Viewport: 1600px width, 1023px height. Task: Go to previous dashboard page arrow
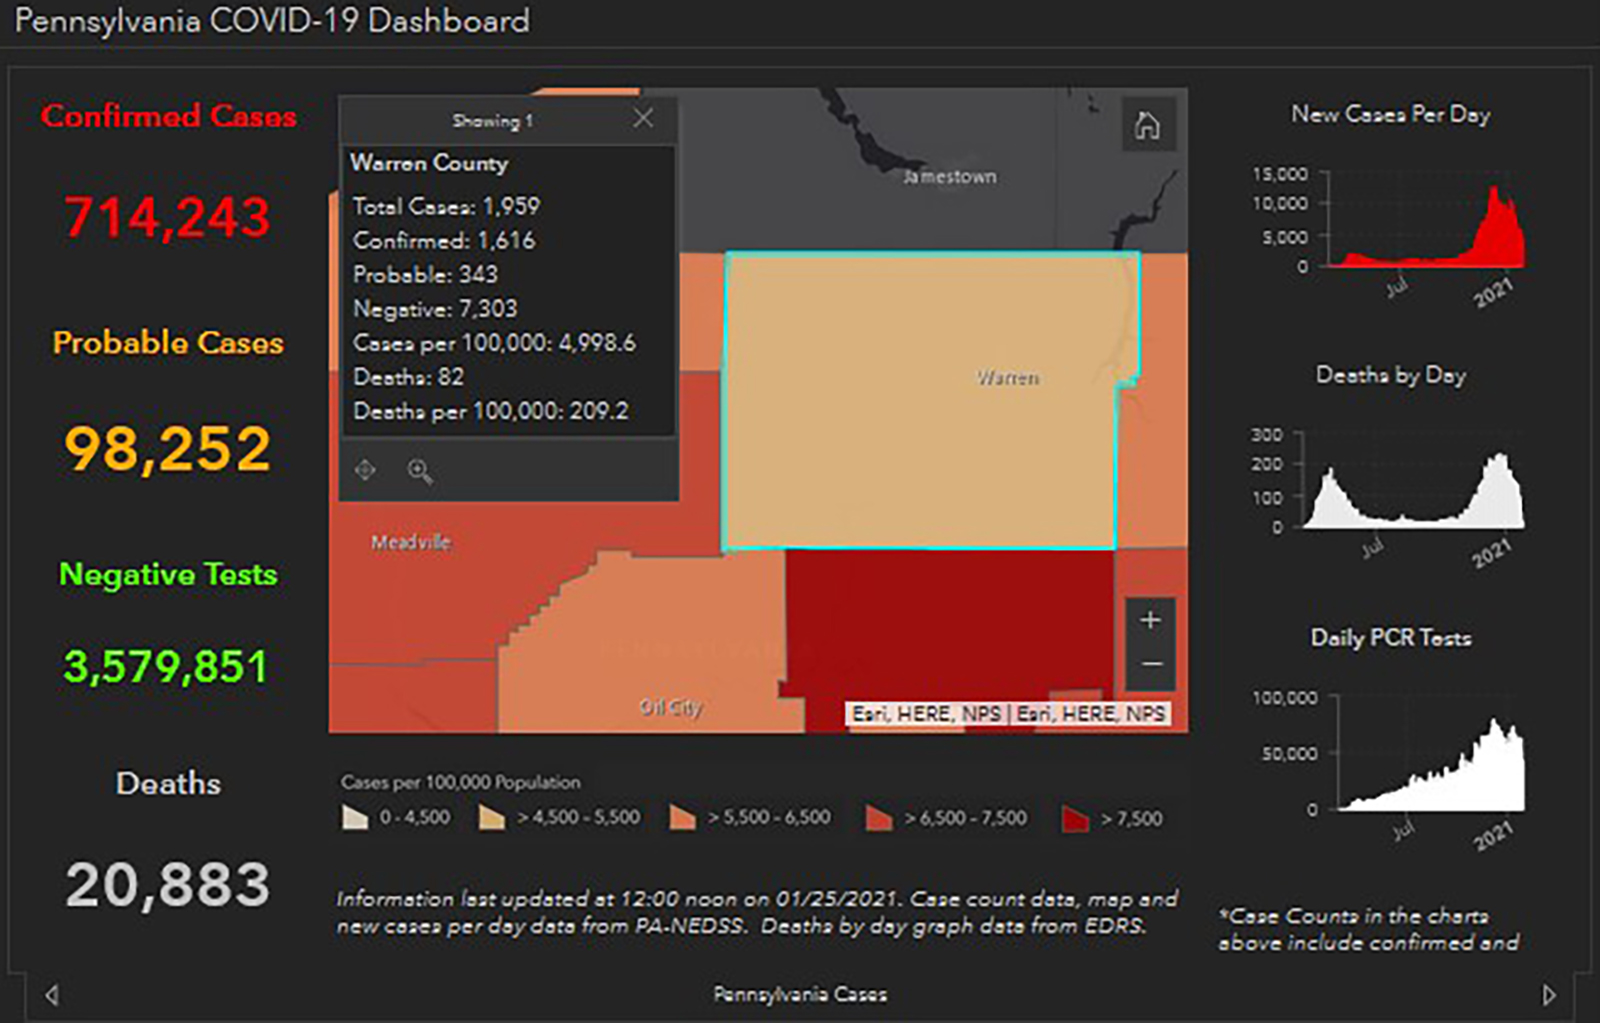tap(52, 994)
